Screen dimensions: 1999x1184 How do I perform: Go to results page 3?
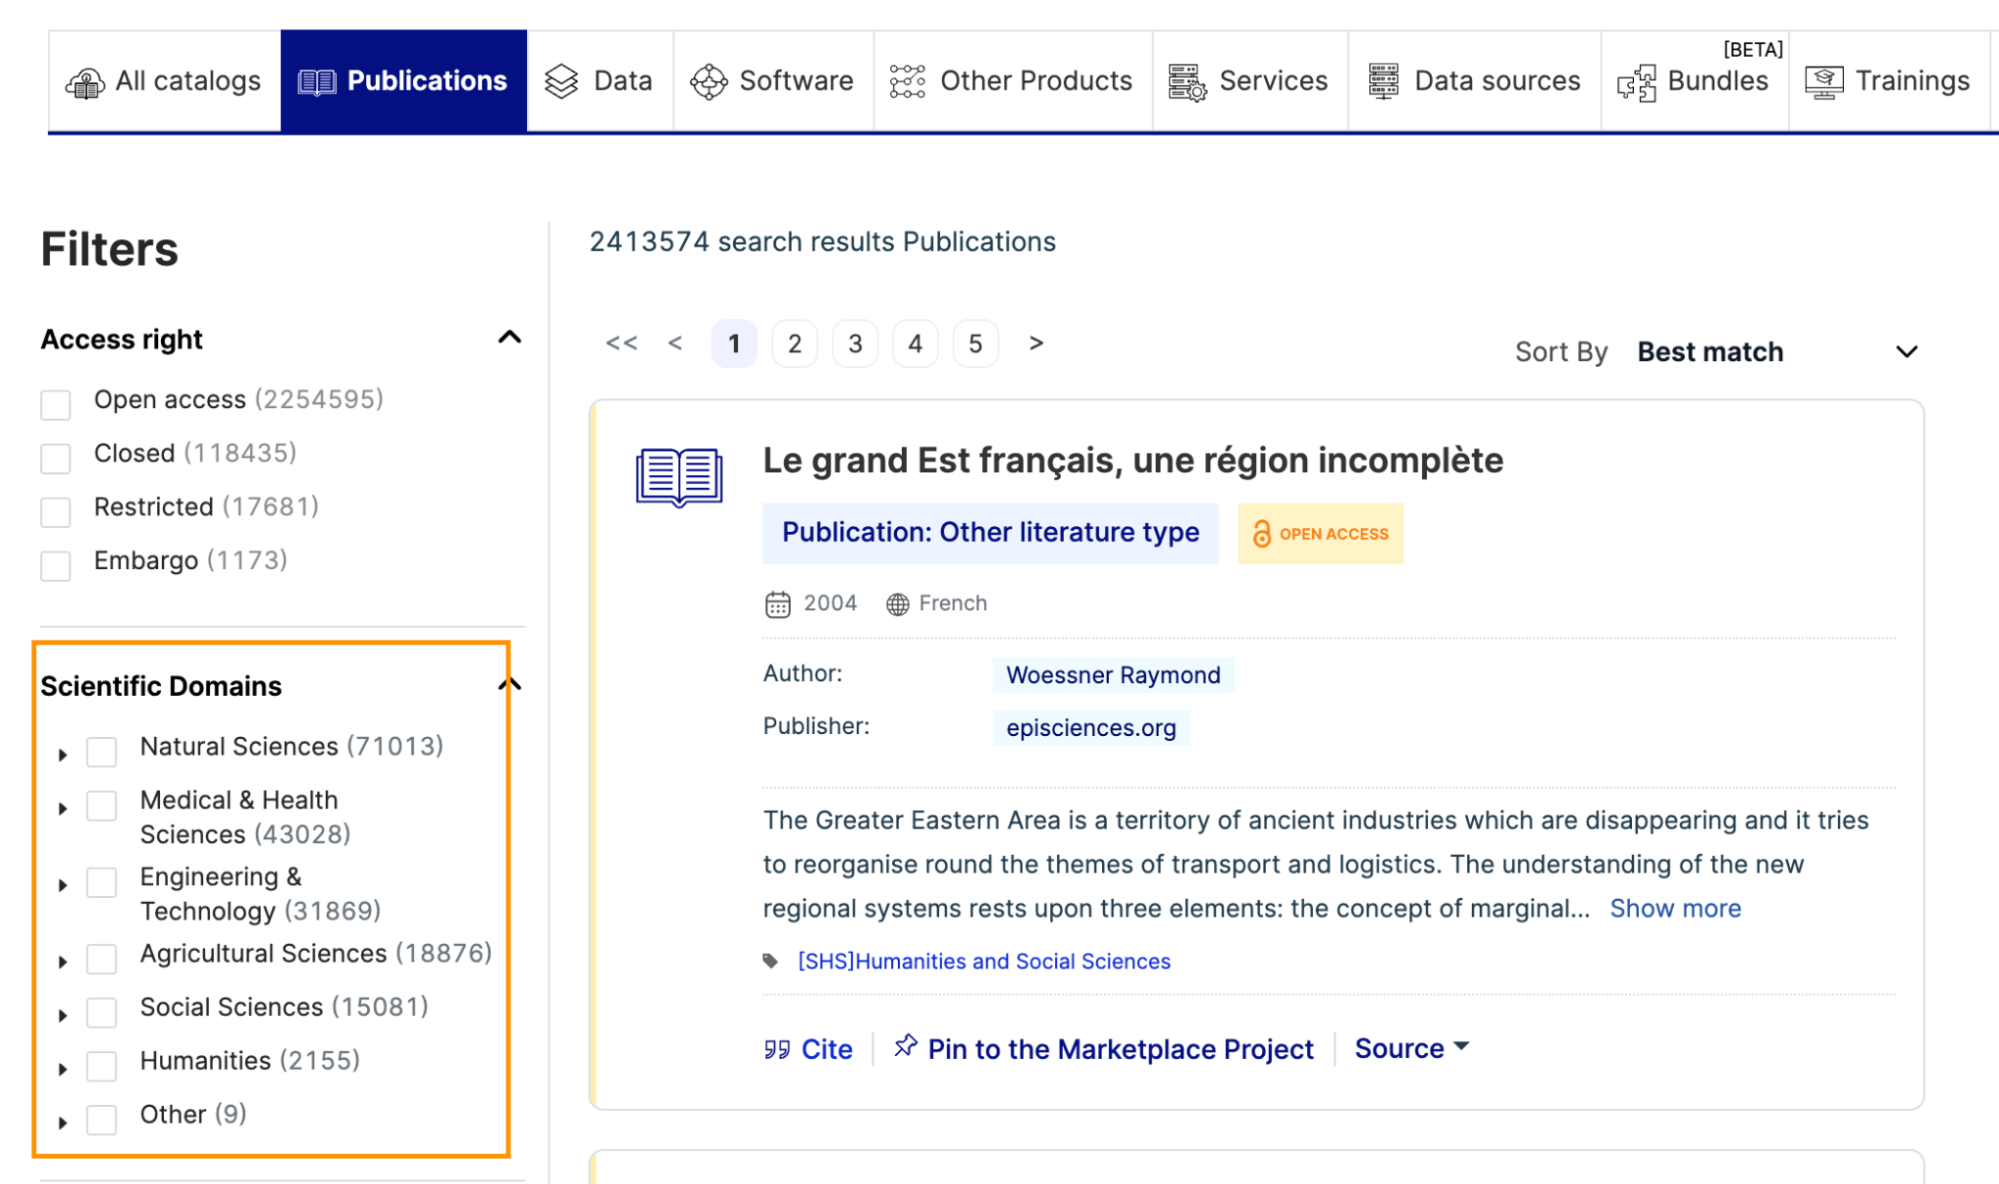click(855, 344)
